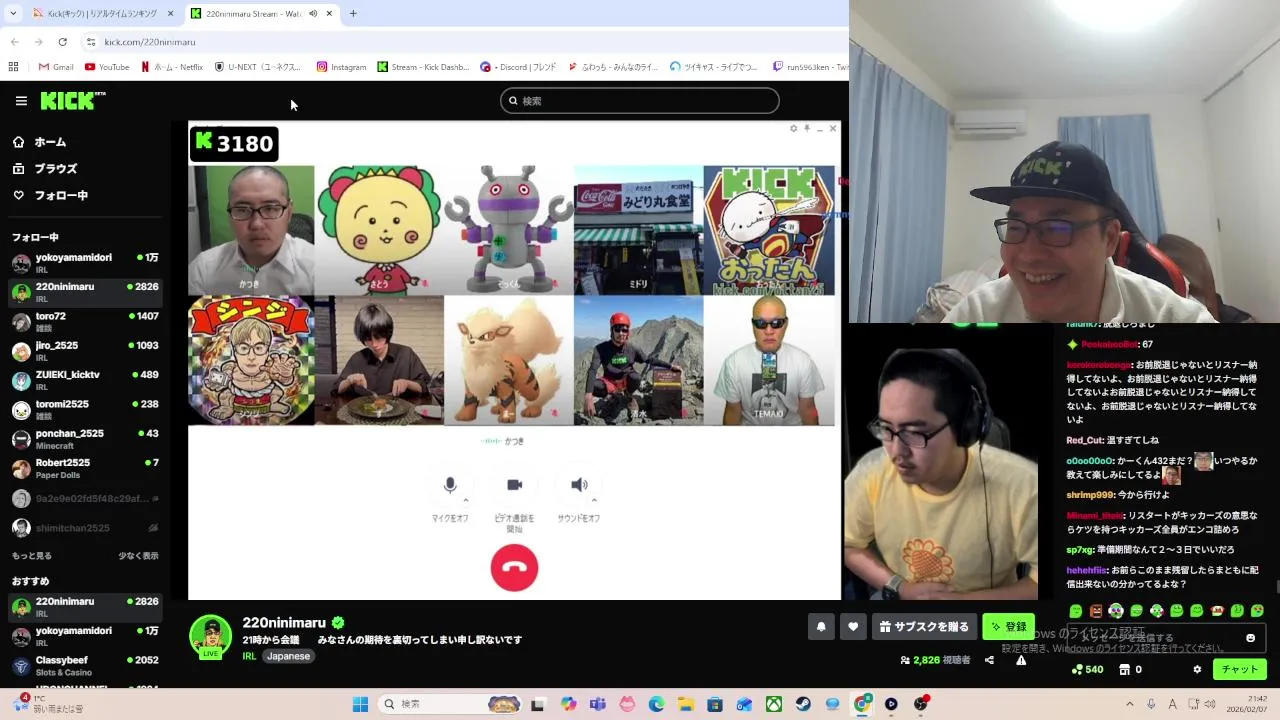The image size is (1280, 720).
Task: Expand the list with もっと見る
Action: 32,556
